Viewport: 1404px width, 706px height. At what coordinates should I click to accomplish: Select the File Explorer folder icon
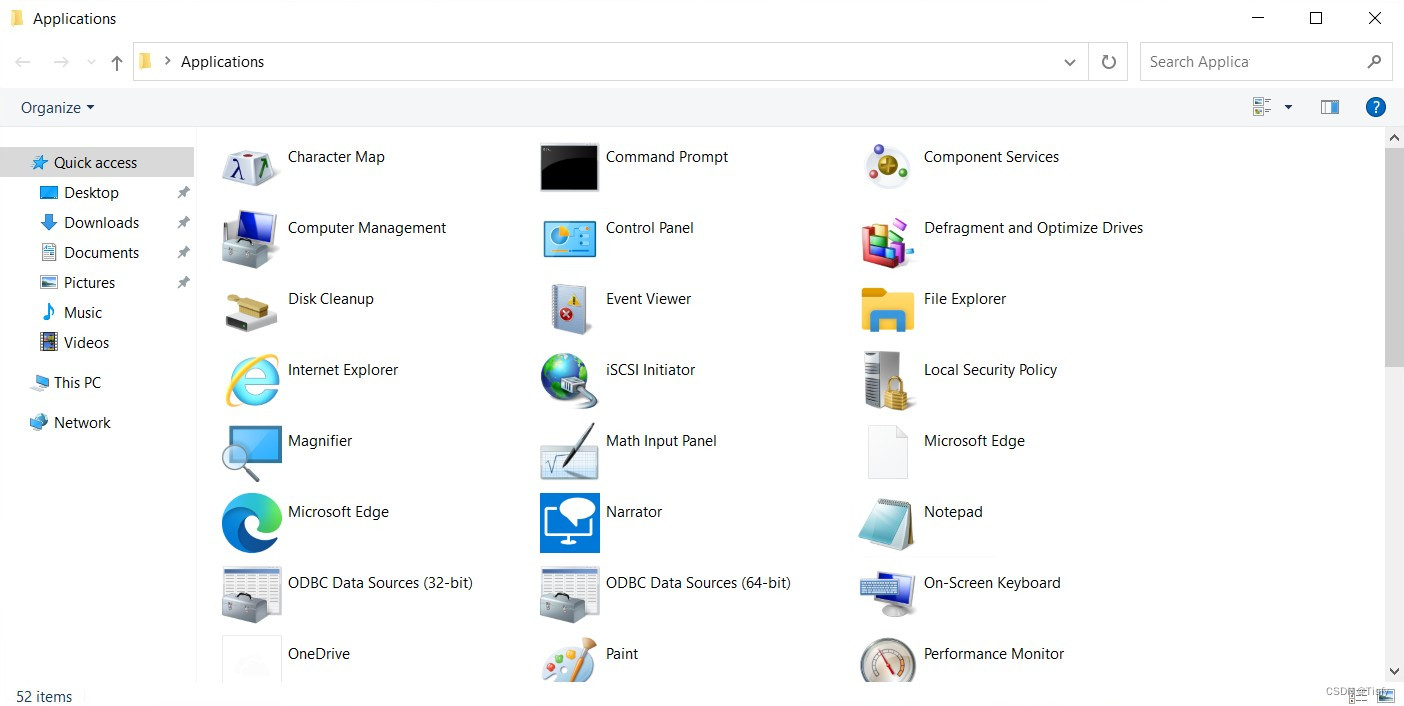click(887, 310)
